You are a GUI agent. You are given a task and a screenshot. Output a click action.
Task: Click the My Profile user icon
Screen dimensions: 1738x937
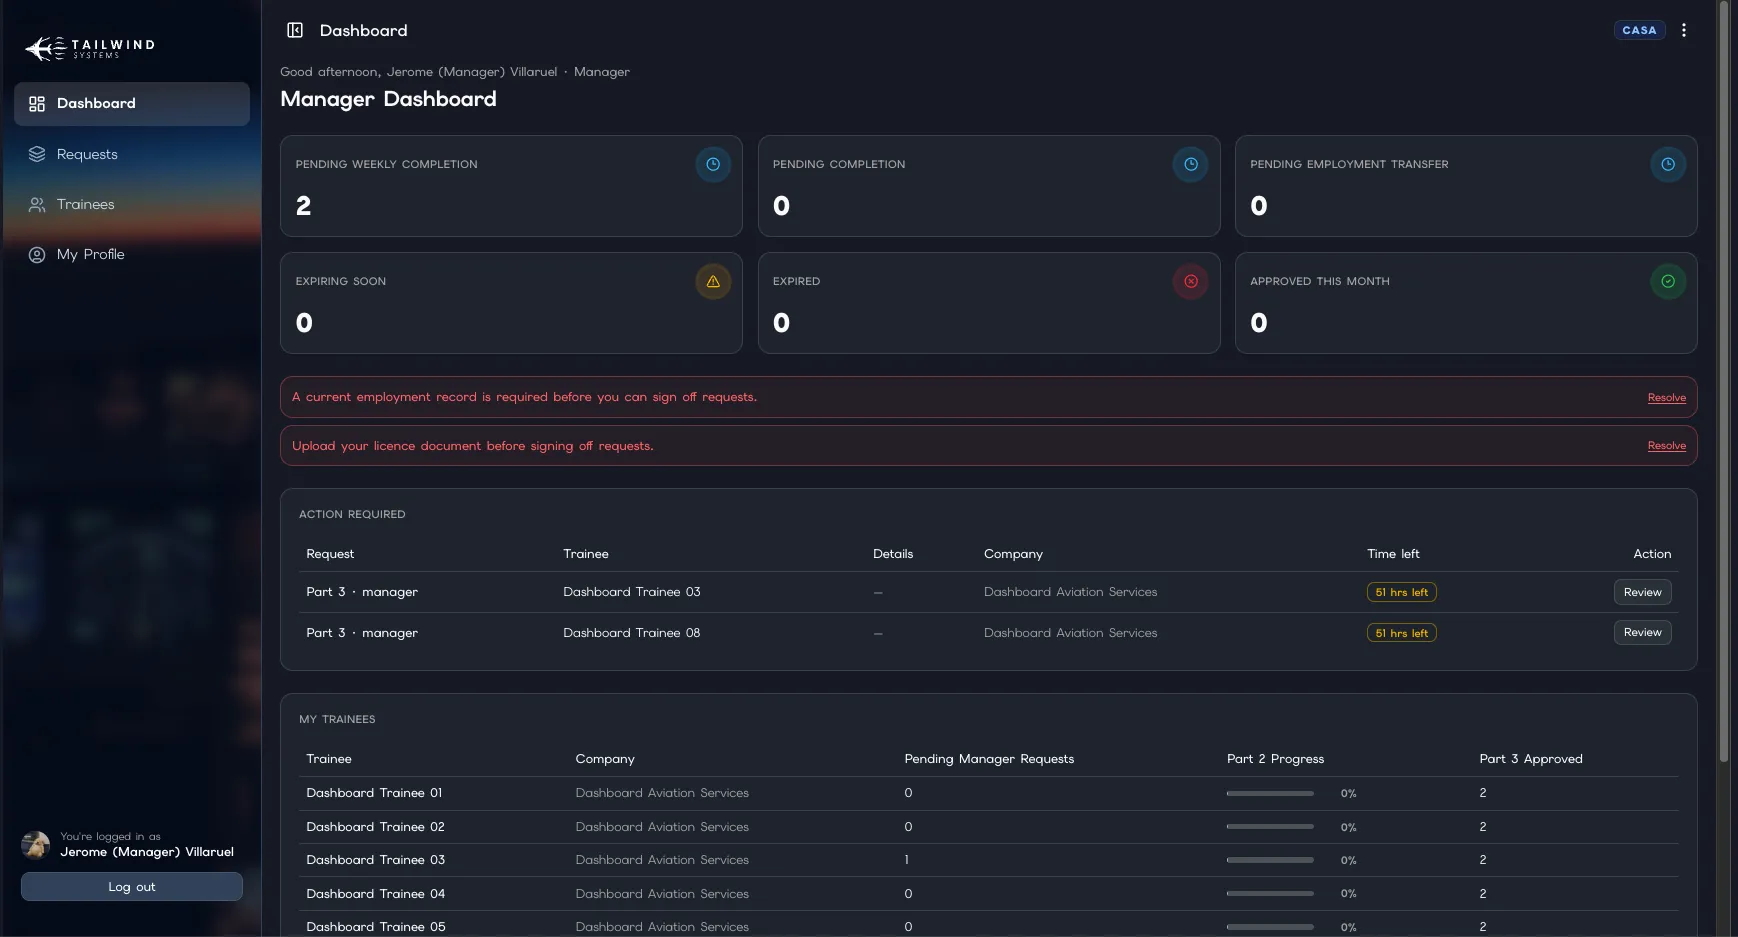click(x=37, y=254)
